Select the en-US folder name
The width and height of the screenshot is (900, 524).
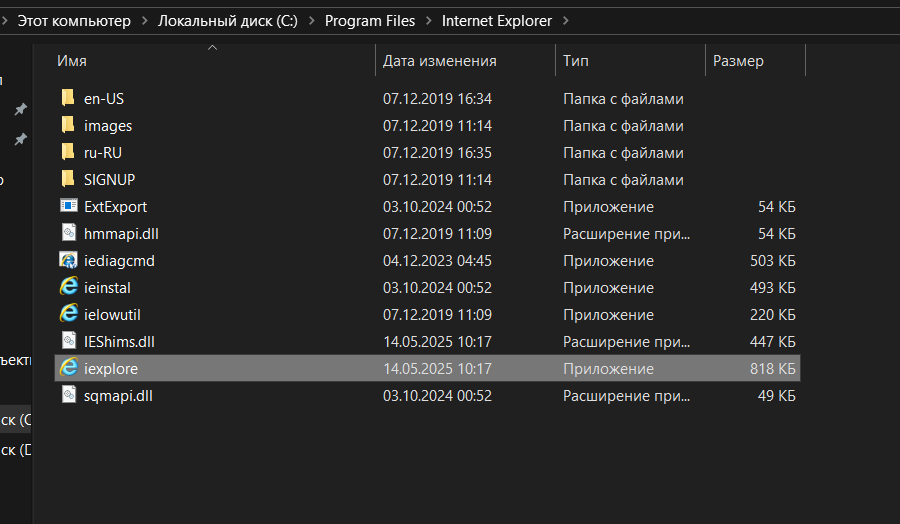coord(104,99)
